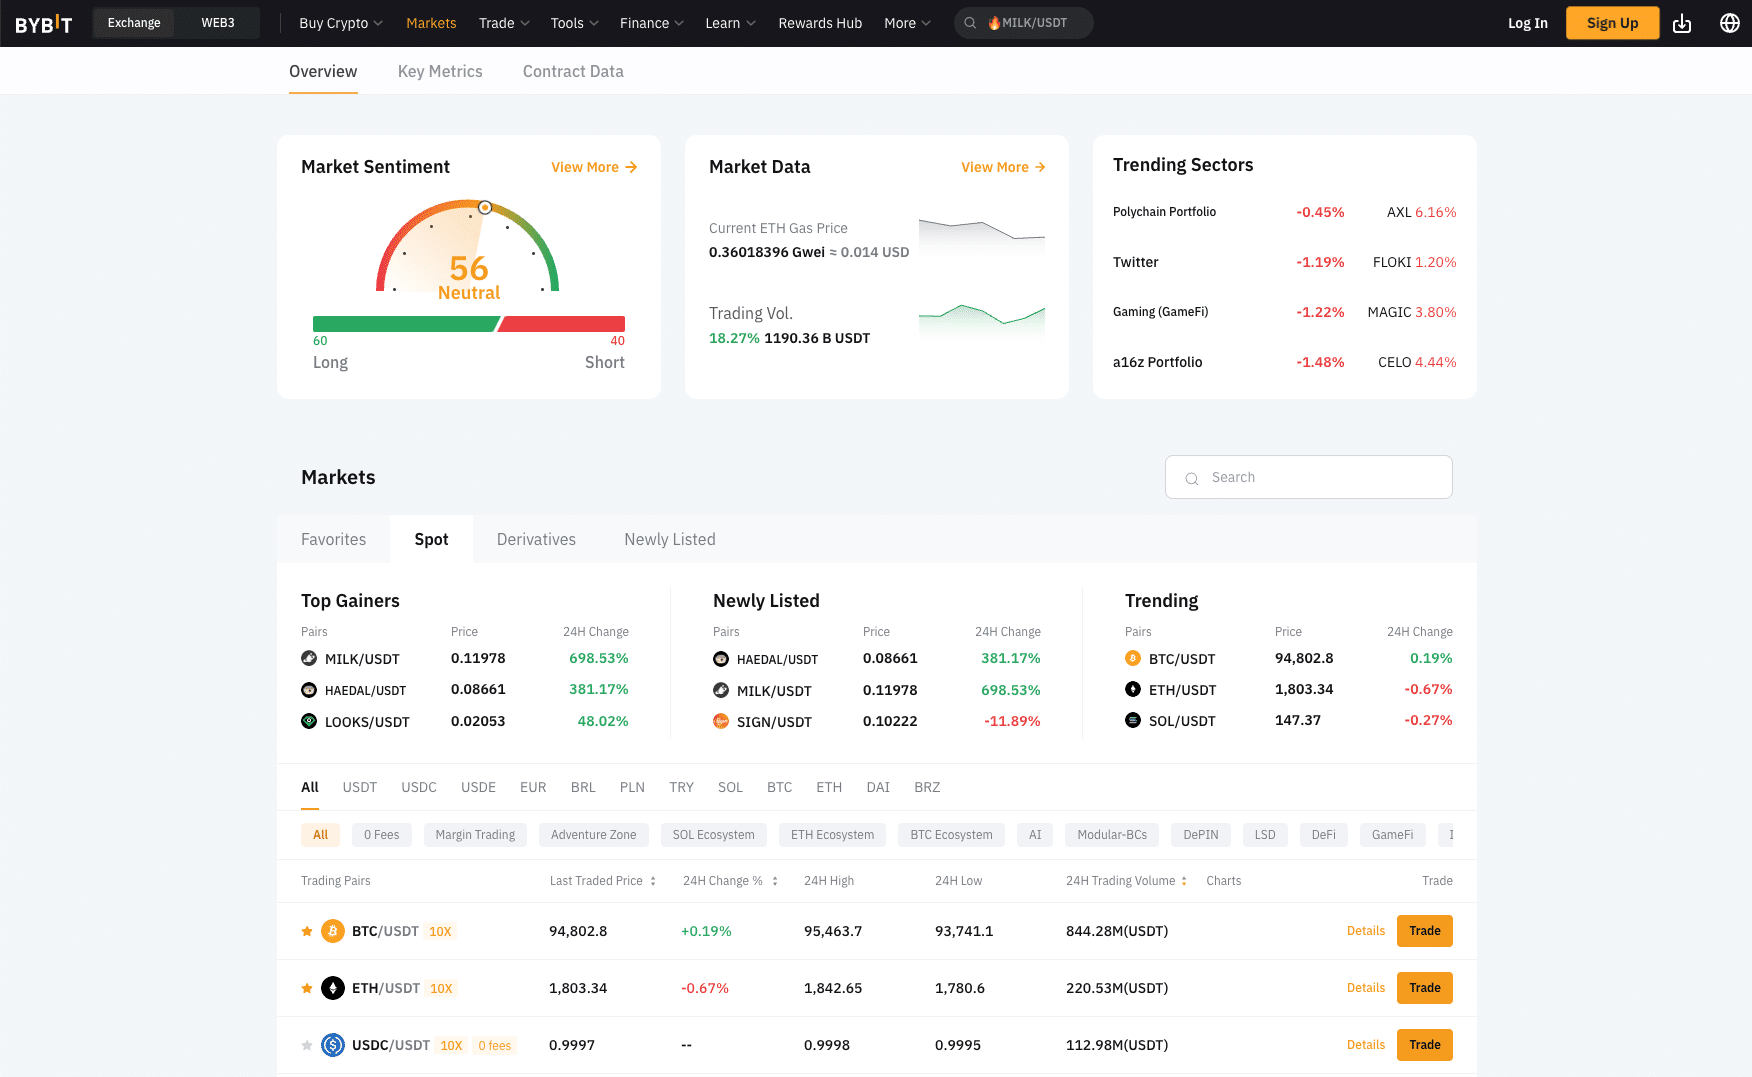Select the 0 Fees filter chip
The height and width of the screenshot is (1077, 1752).
tap(382, 835)
